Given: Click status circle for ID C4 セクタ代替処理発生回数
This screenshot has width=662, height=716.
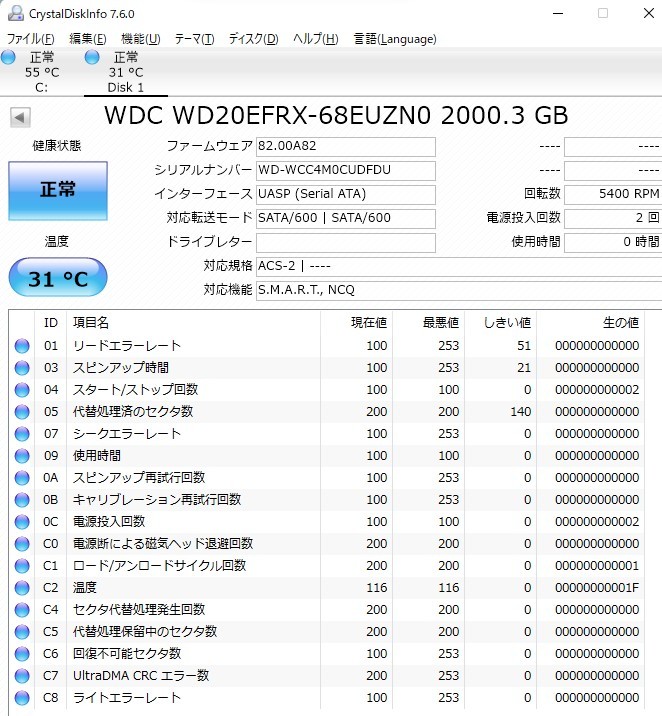Looking at the screenshot, I should pos(22,609).
